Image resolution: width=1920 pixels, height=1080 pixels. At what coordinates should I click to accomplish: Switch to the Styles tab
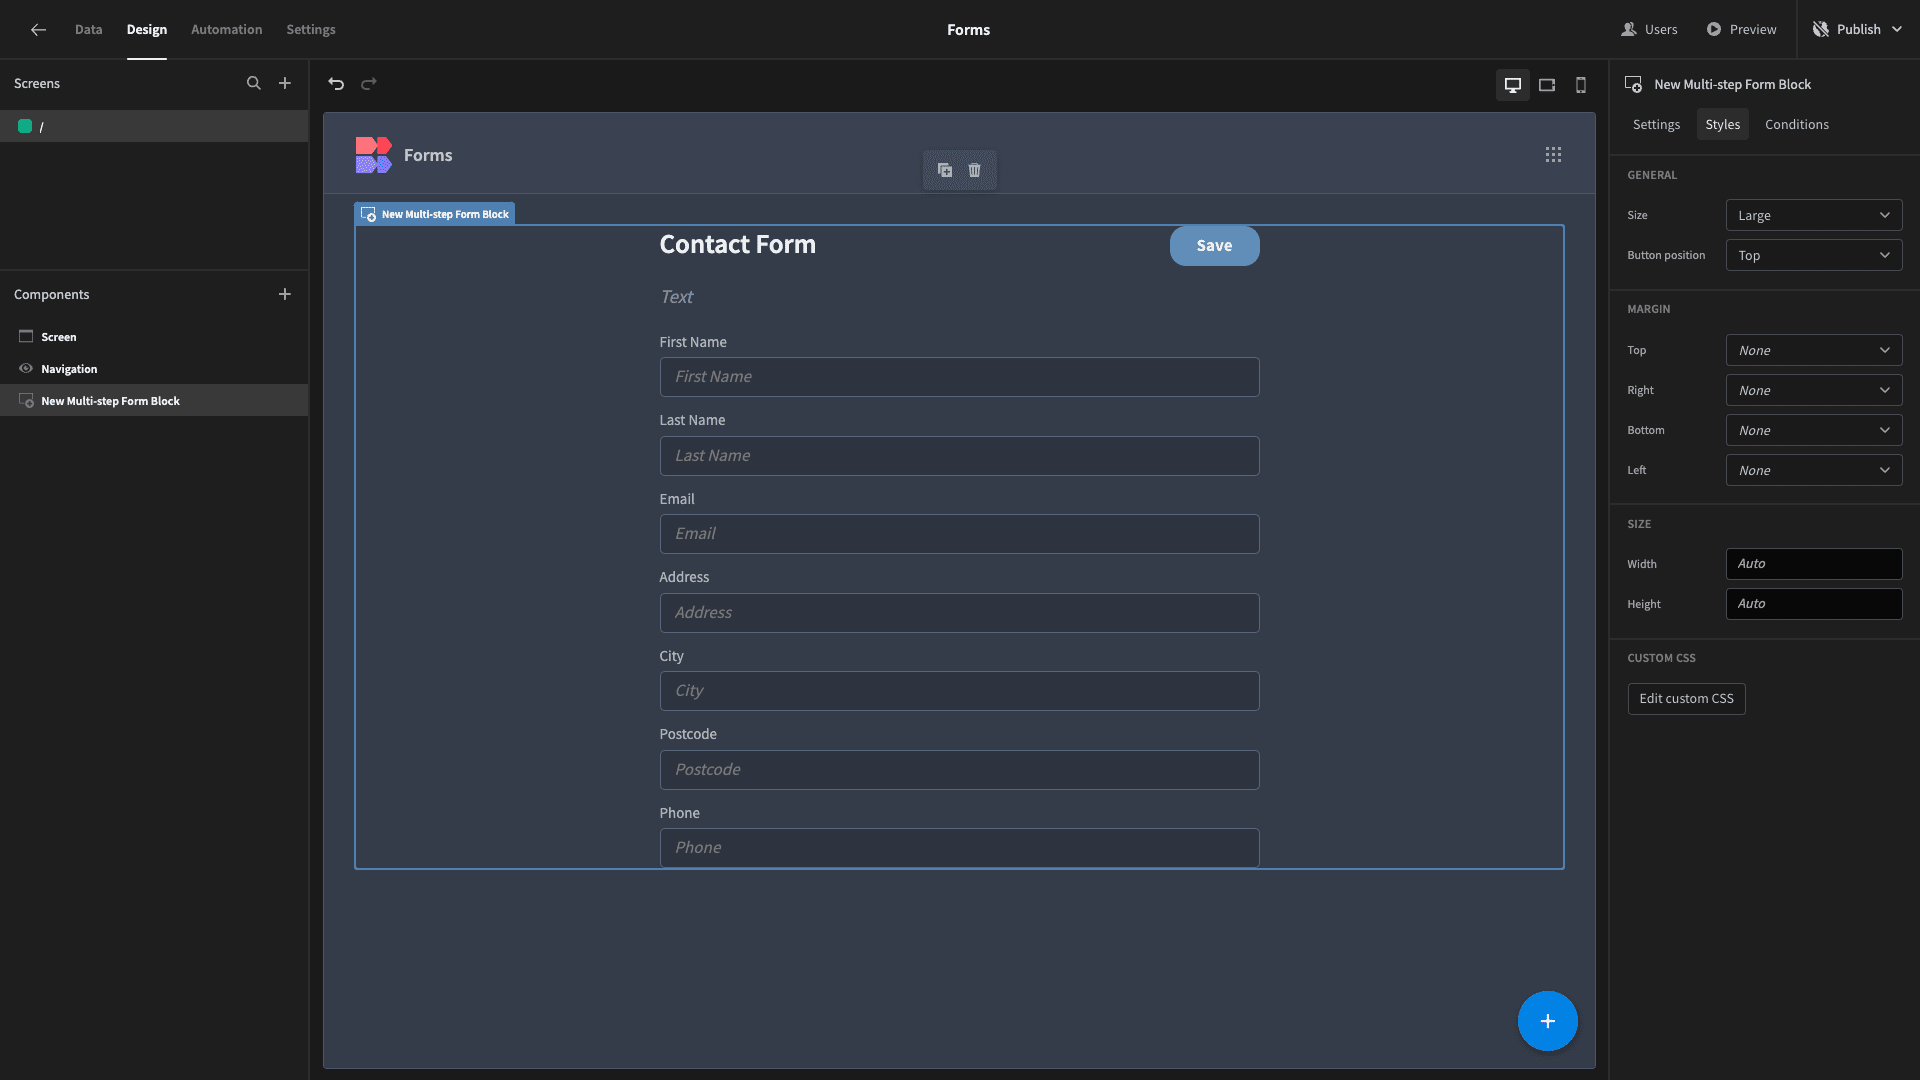(1722, 125)
